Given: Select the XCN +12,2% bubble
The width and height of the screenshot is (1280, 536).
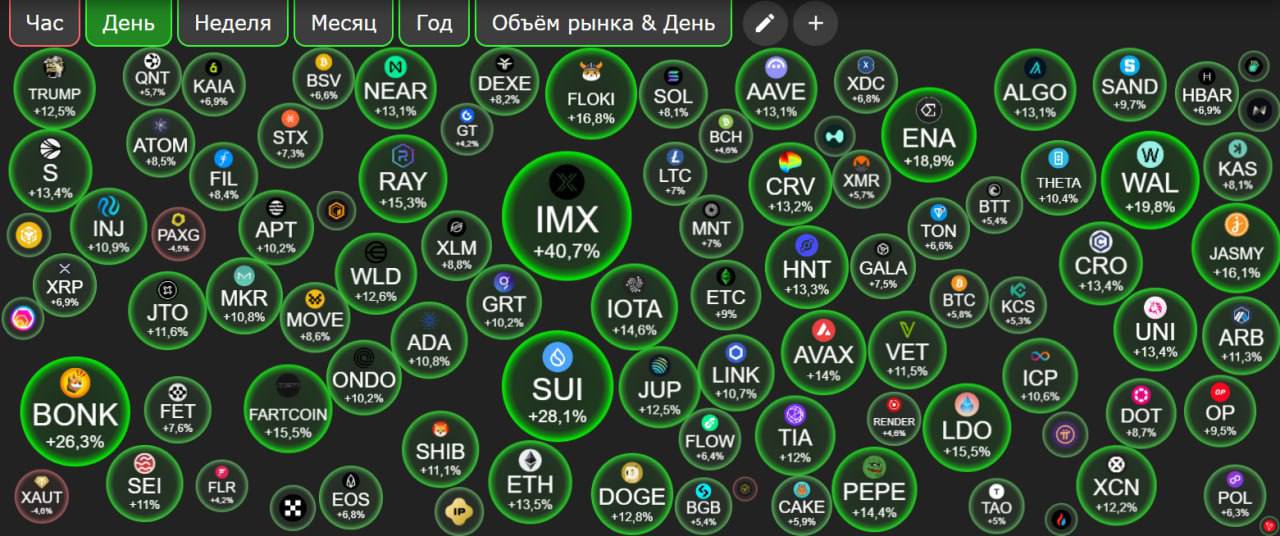Looking at the screenshot, I should click(x=1116, y=486).
